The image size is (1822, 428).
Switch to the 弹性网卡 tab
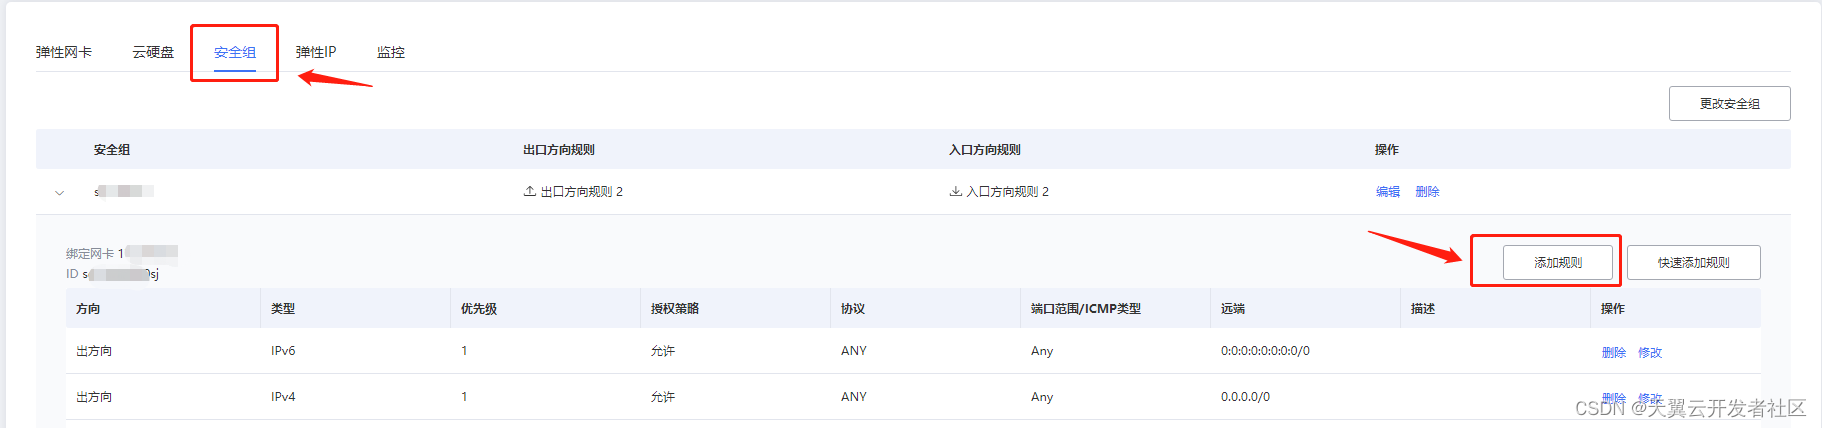pyautogui.click(x=64, y=52)
